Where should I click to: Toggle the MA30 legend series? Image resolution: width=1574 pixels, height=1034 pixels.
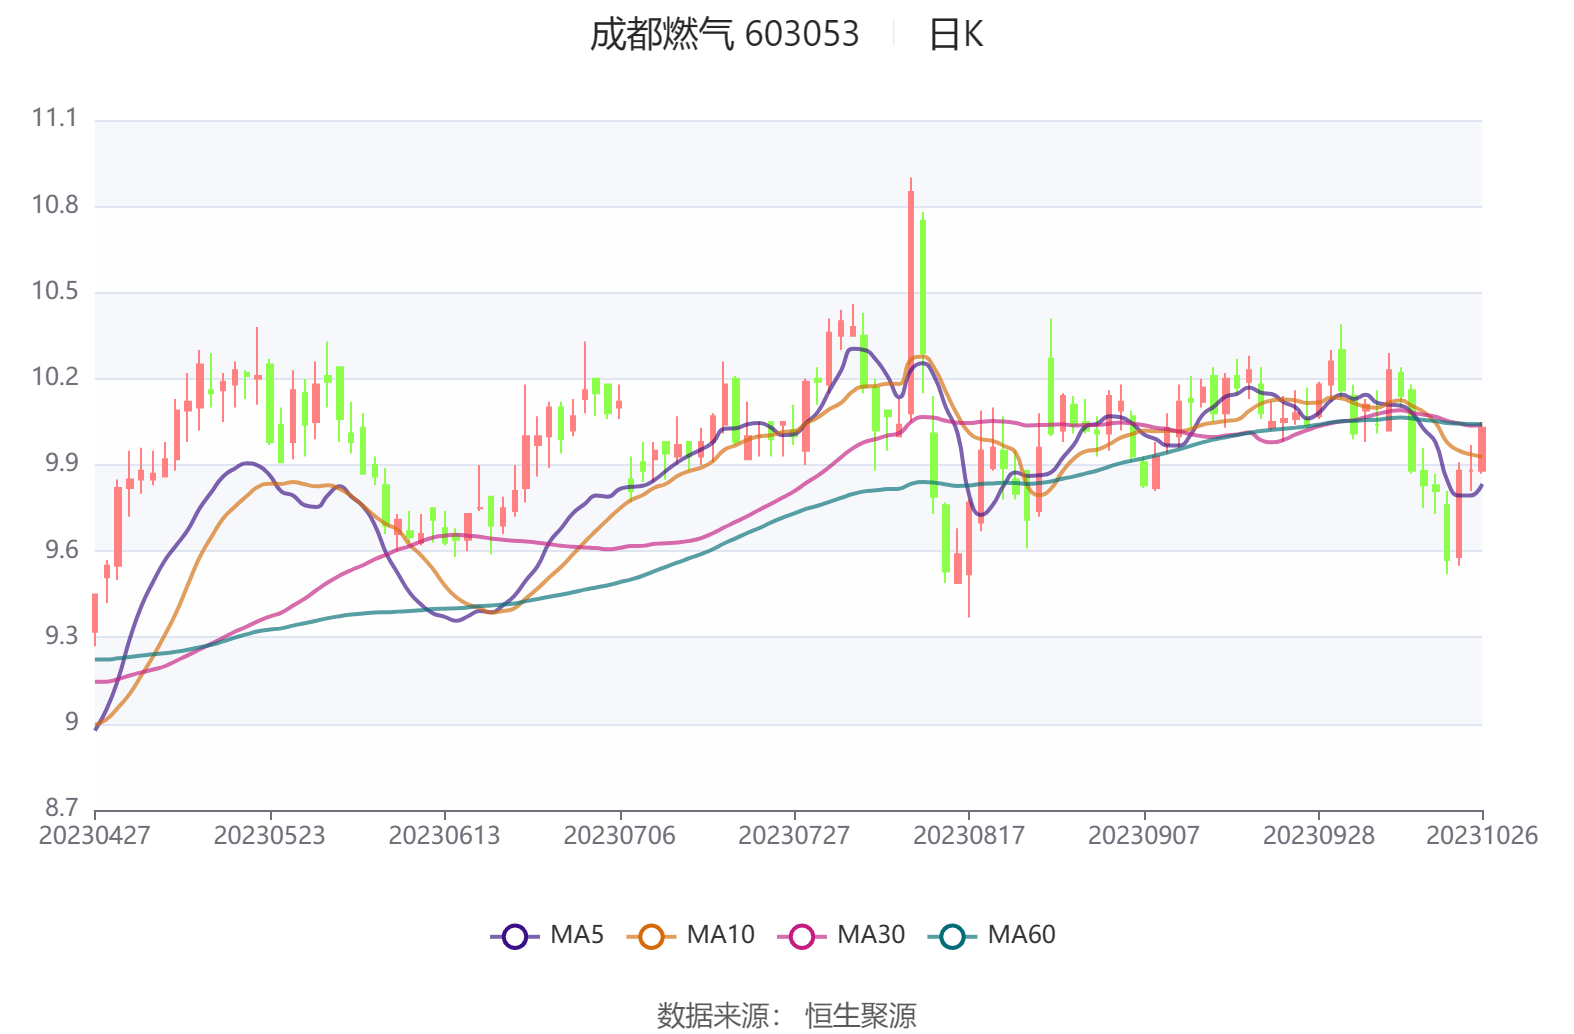841,936
